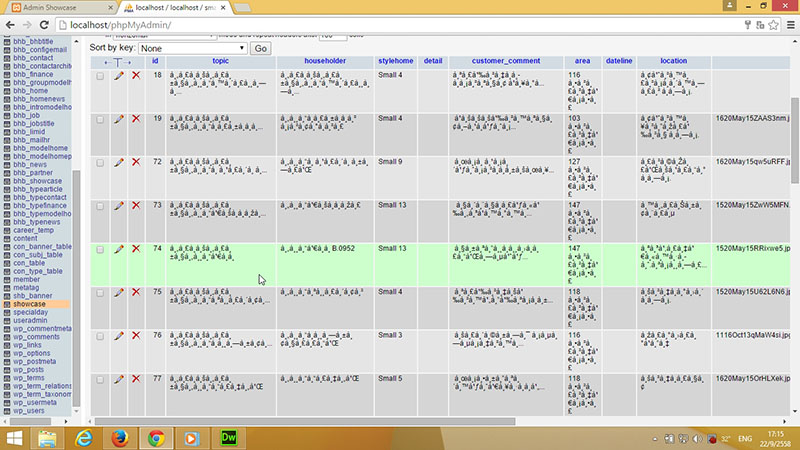Open the showcase table in sidebar
800x450 pixels.
coord(30,304)
